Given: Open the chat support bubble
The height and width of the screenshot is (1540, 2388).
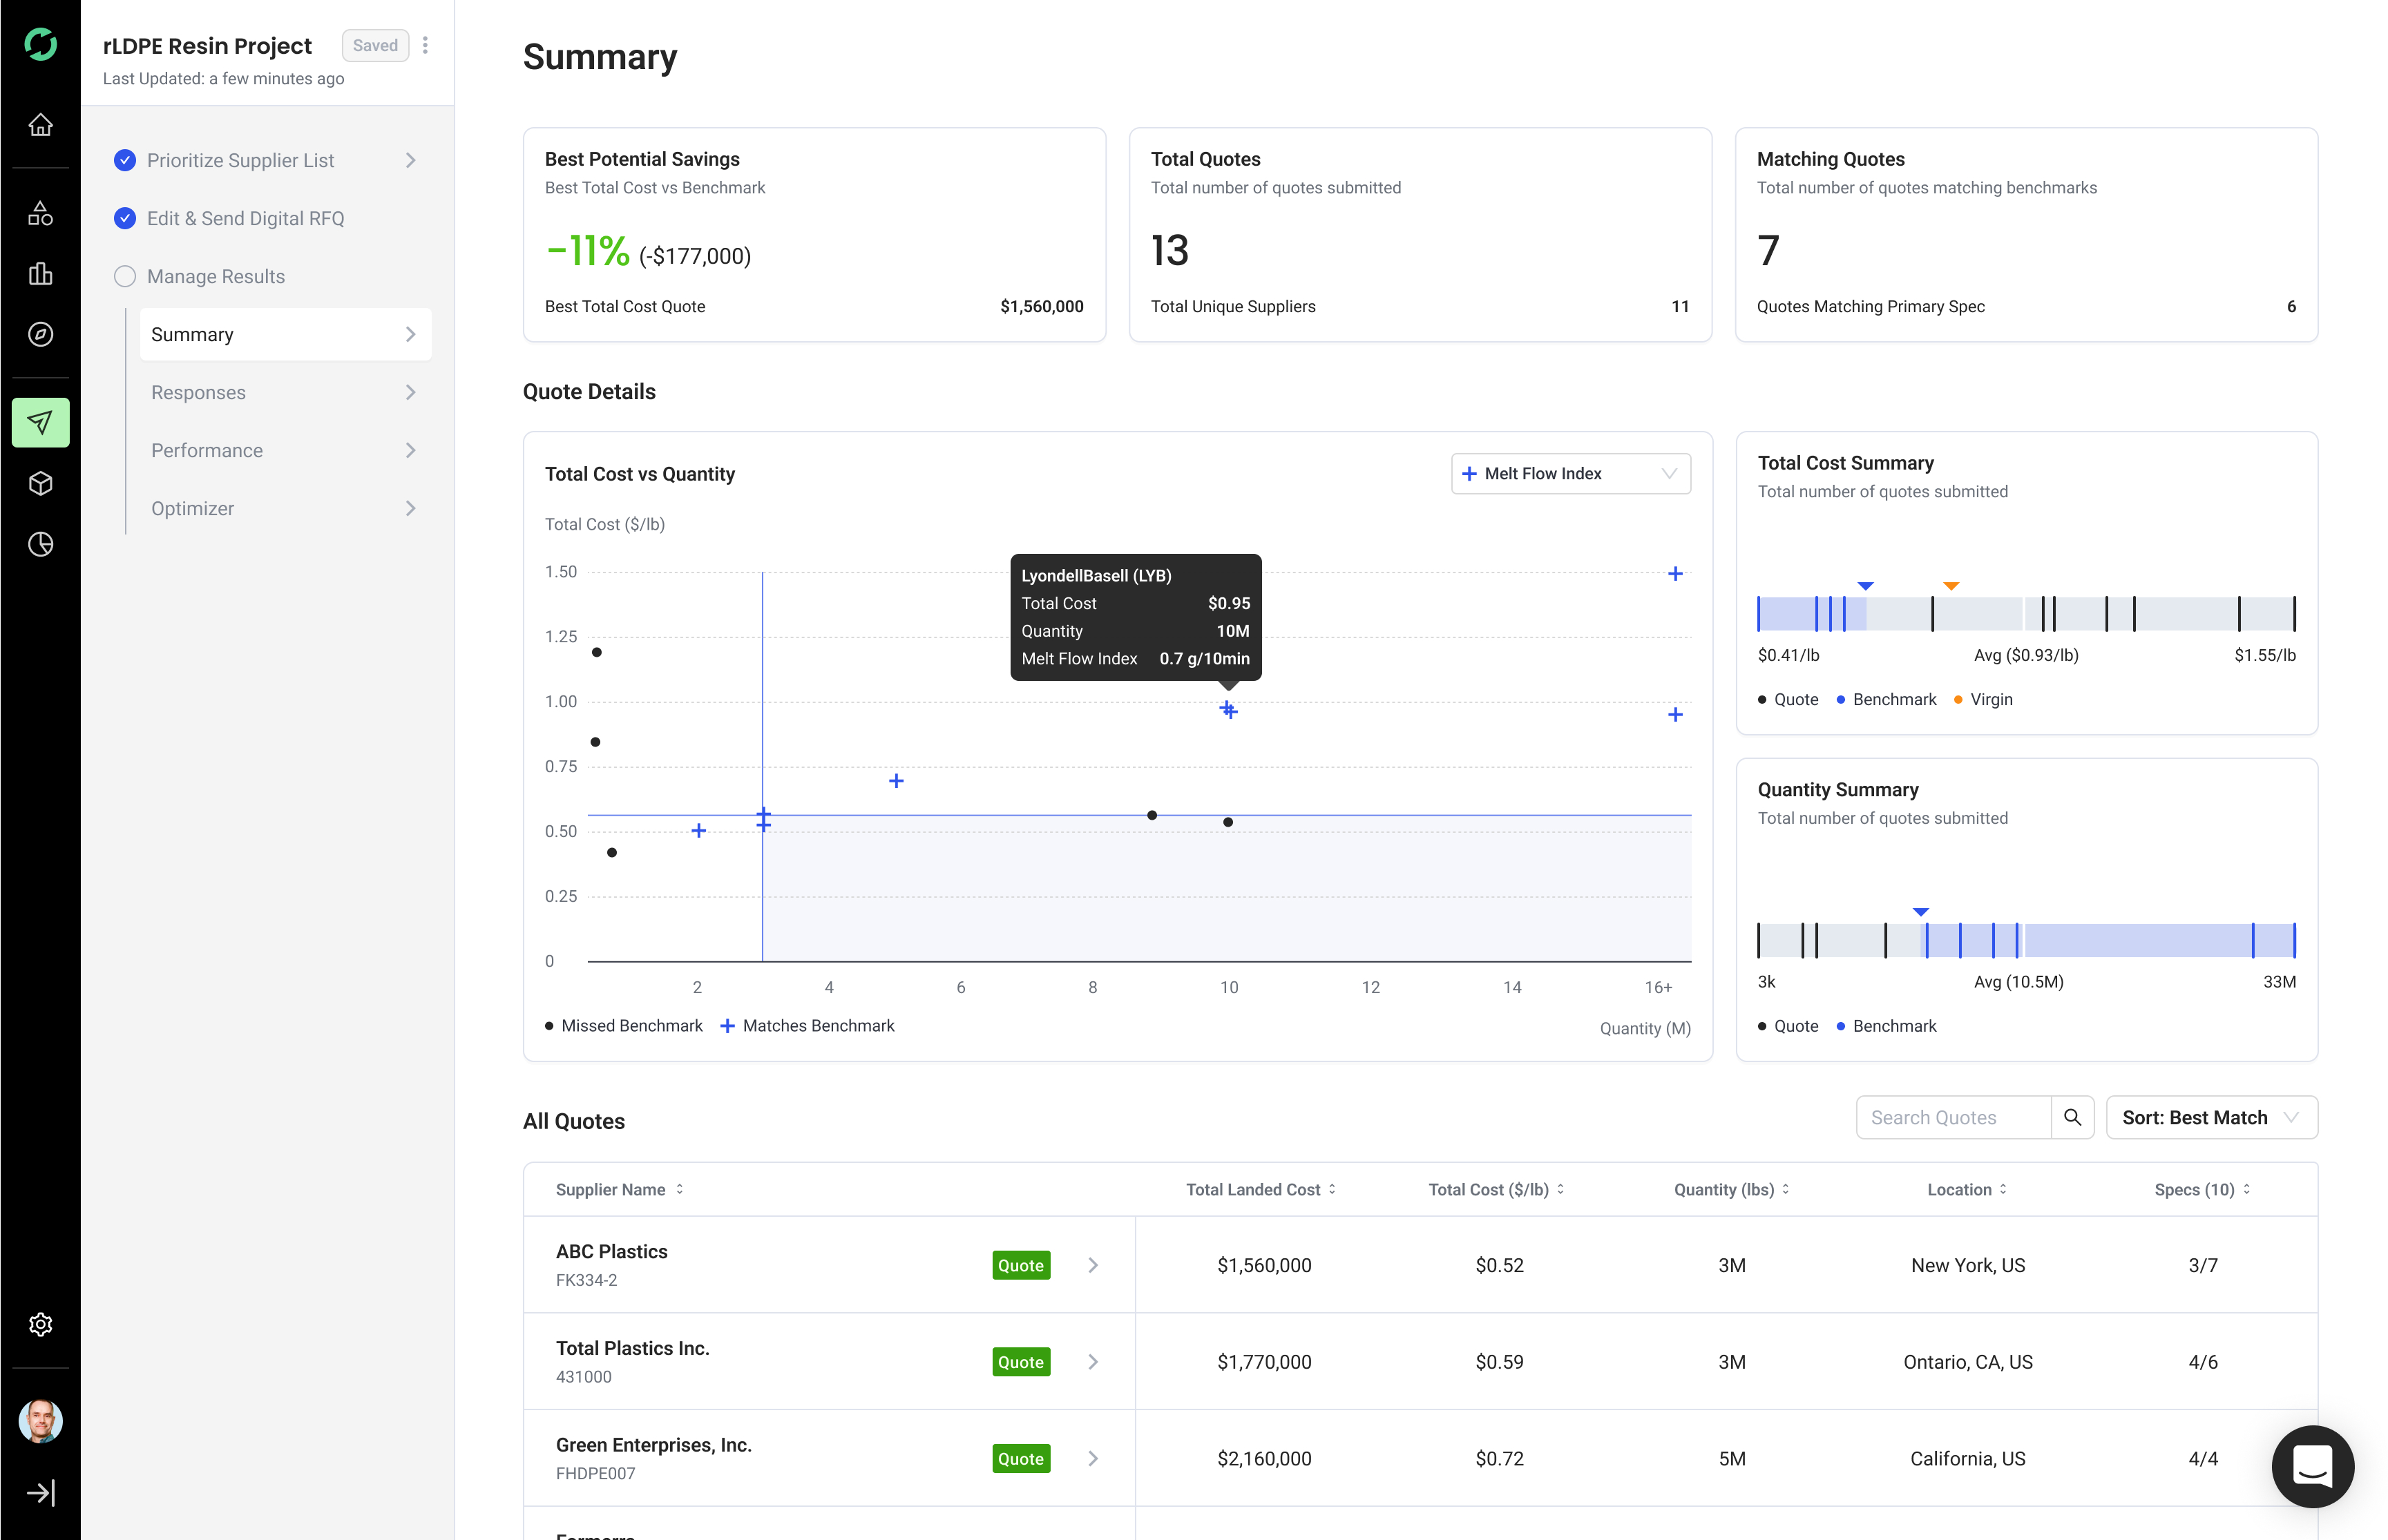Looking at the screenshot, I should pyautogui.click(x=2312, y=1466).
